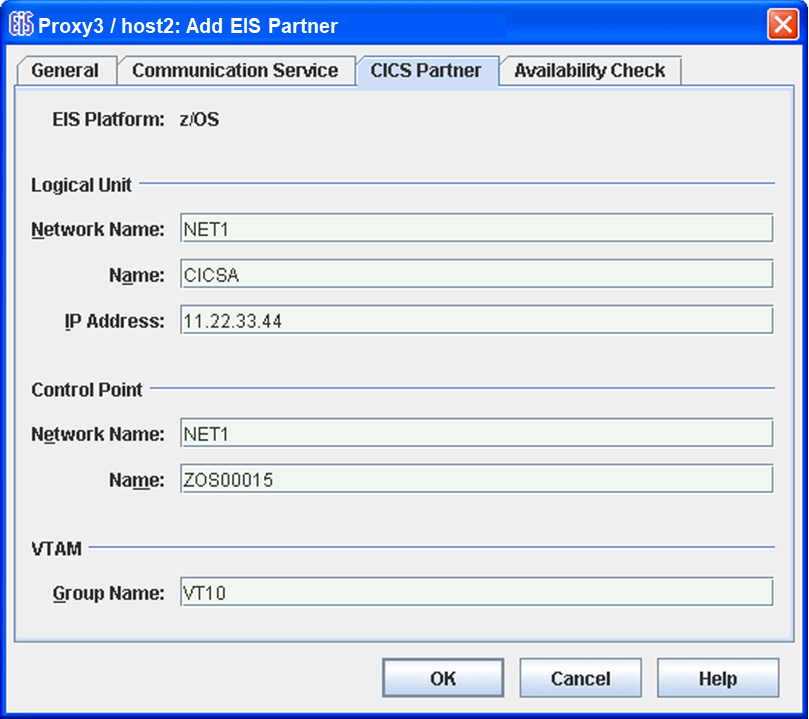This screenshot has width=809, height=719.
Task: Switch to the General tab
Action: tap(65, 71)
